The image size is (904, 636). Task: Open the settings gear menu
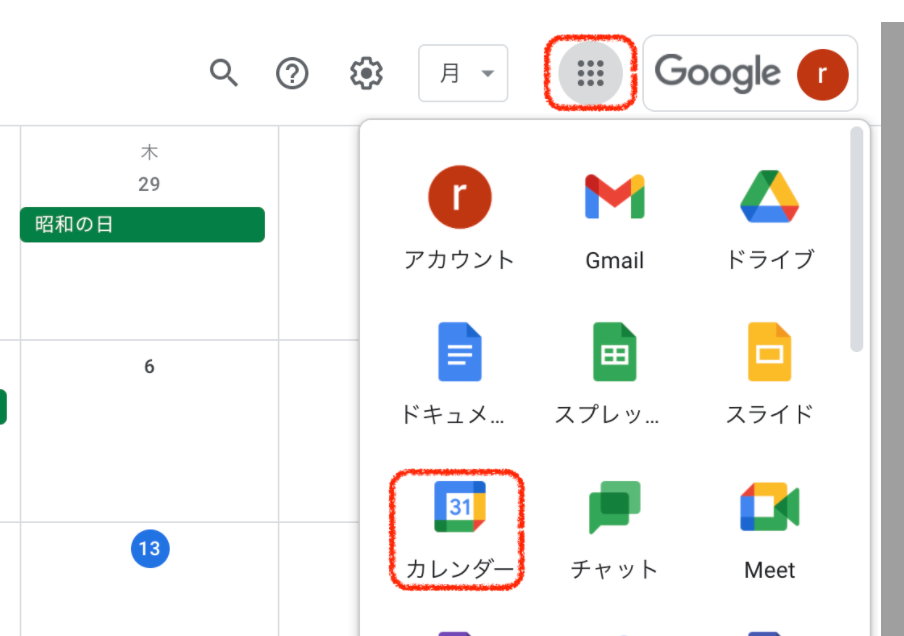pos(366,73)
